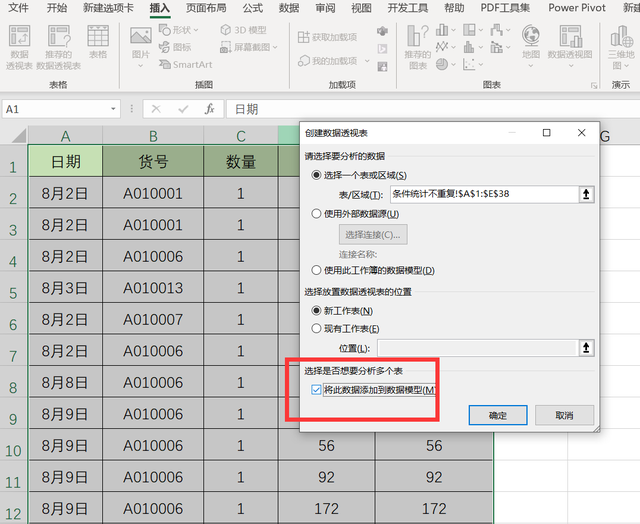Open the 形状 shapes dropdown
The width and height of the screenshot is (640, 524).
click(x=179, y=30)
